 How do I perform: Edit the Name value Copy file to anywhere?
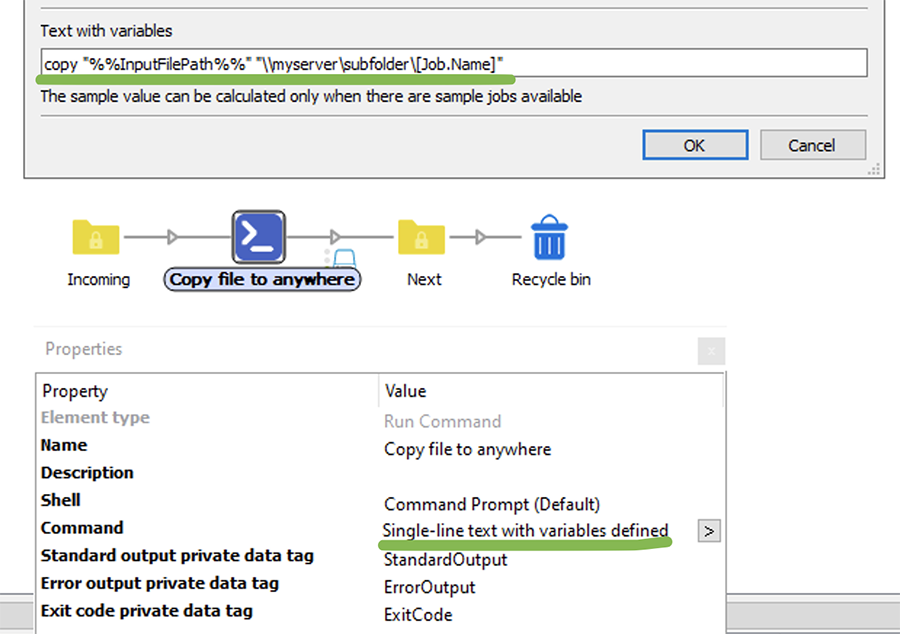point(467,449)
